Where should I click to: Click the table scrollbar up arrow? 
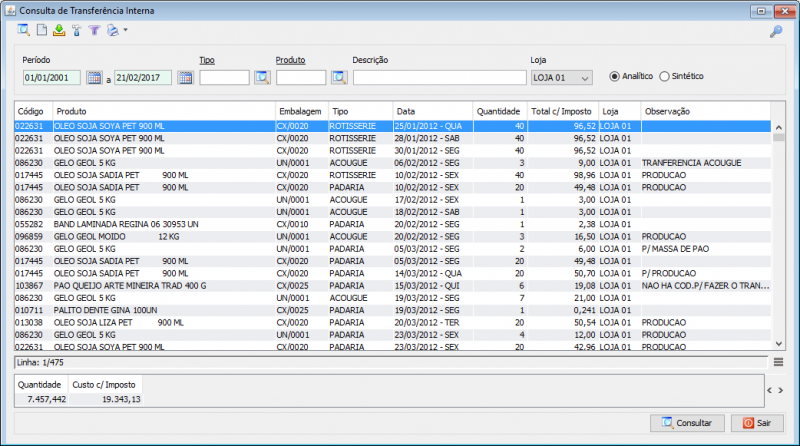779,127
